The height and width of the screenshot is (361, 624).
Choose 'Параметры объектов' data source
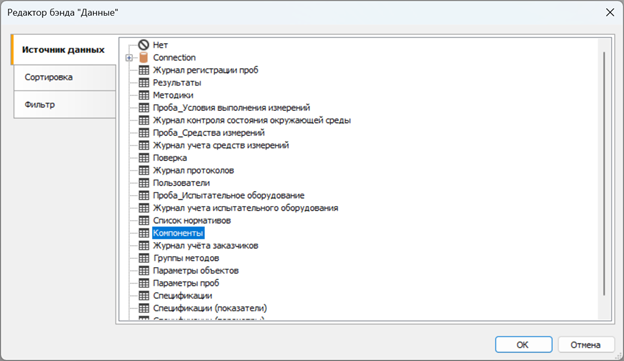point(196,271)
